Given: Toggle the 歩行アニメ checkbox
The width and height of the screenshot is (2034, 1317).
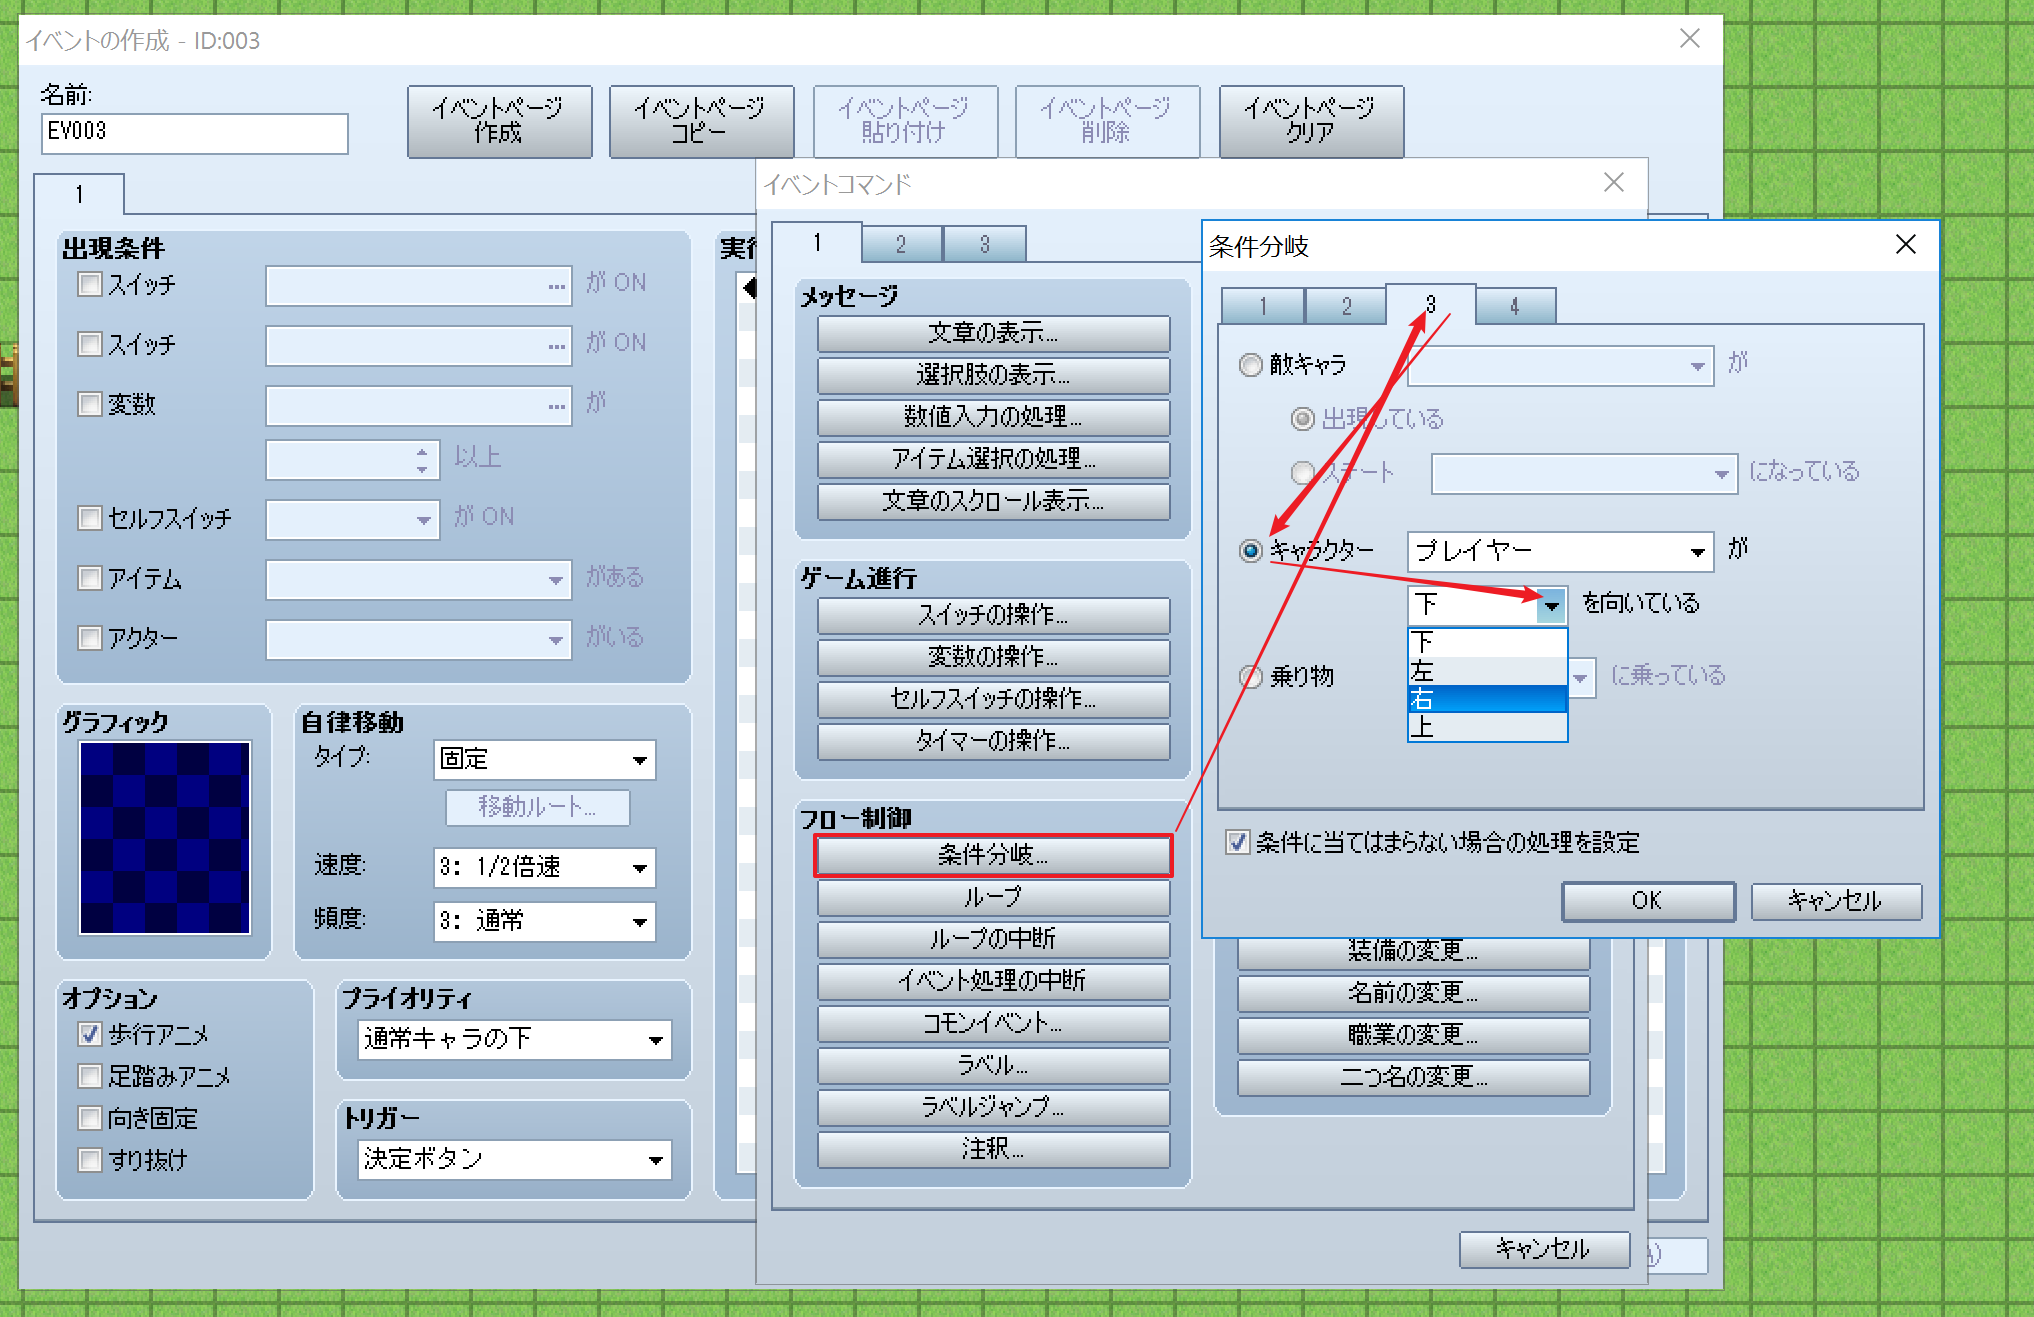Looking at the screenshot, I should coord(91,1034).
